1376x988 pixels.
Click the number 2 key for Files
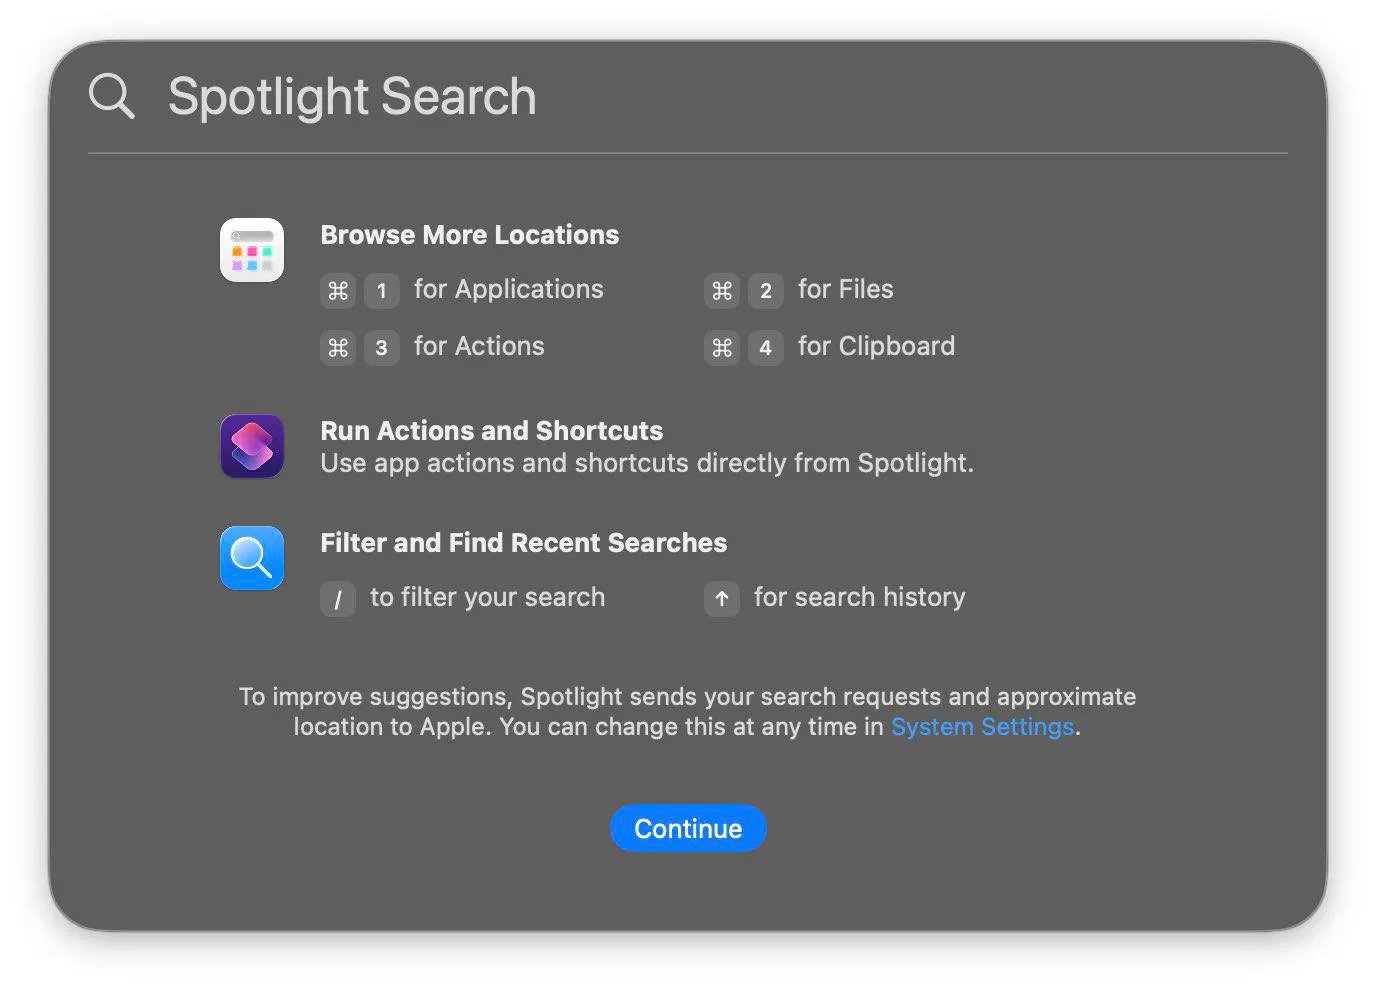point(765,291)
